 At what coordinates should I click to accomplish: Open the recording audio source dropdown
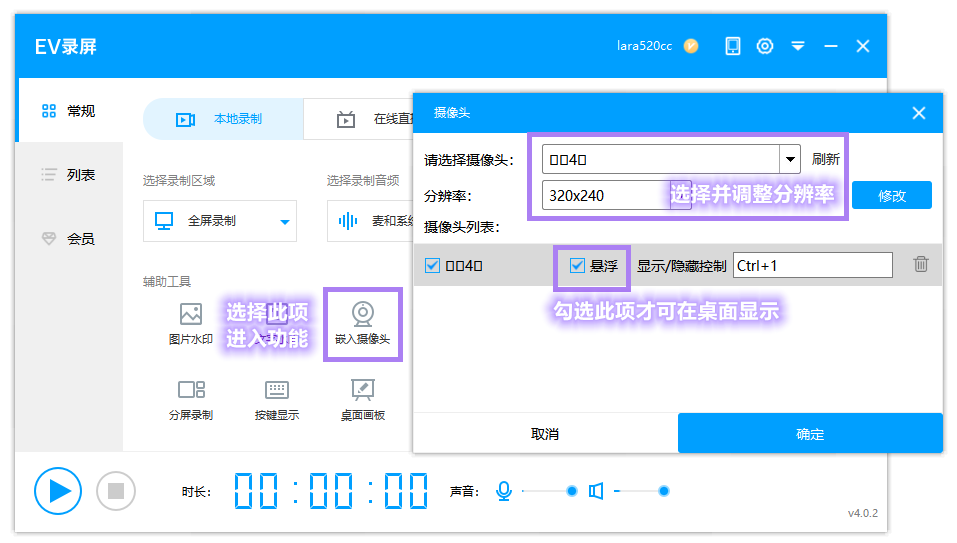pyautogui.click(x=368, y=221)
